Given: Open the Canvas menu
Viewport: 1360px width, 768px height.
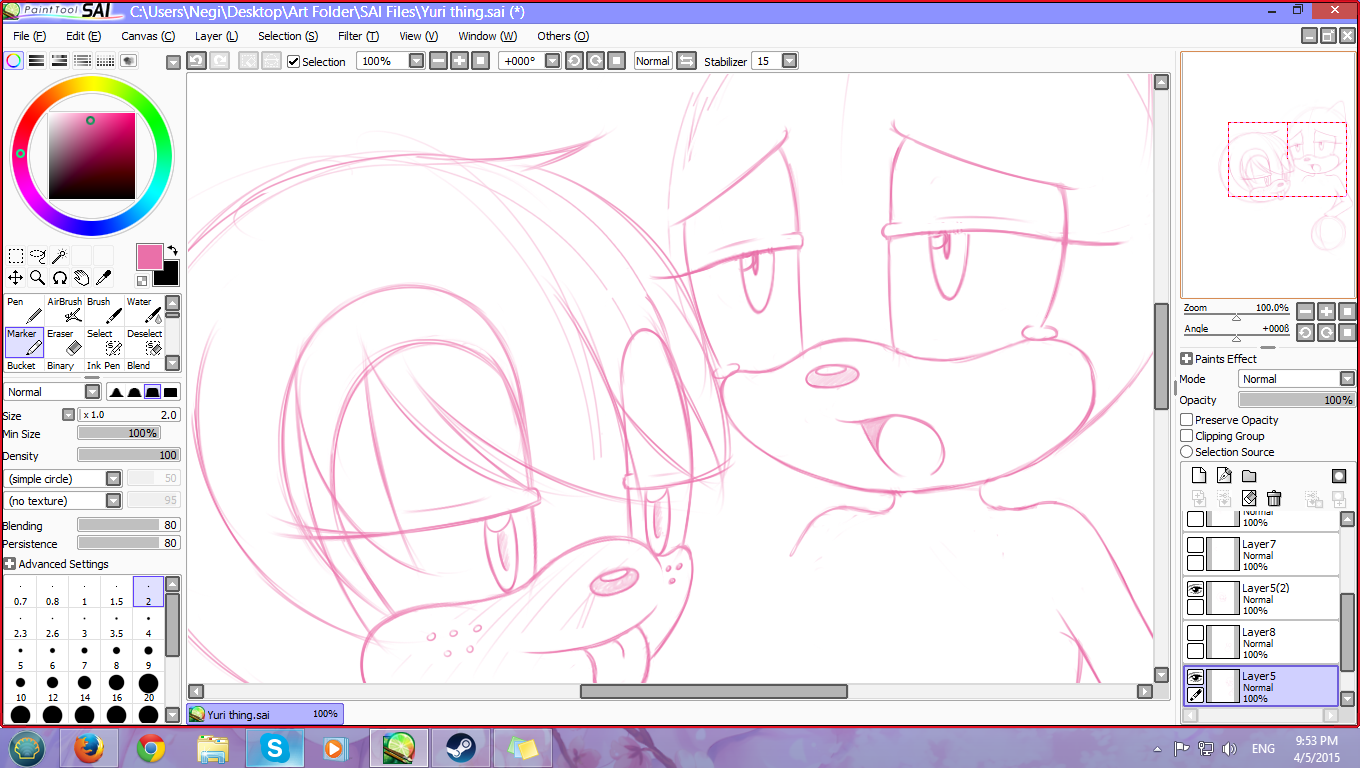Looking at the screenshot, I should coord(148,36).
